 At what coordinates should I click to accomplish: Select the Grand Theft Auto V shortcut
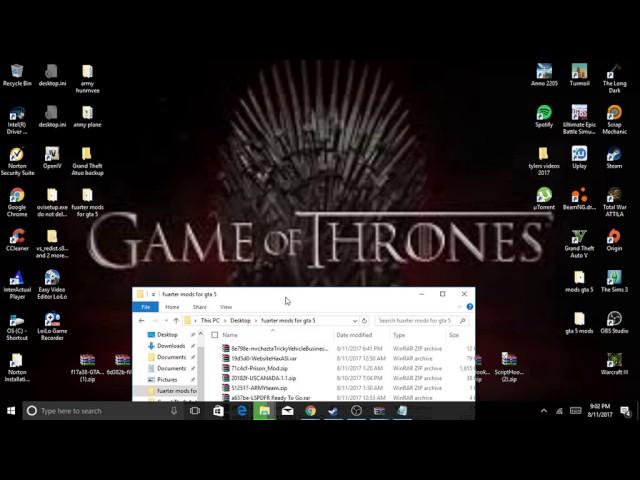click(x=579, y=243)
